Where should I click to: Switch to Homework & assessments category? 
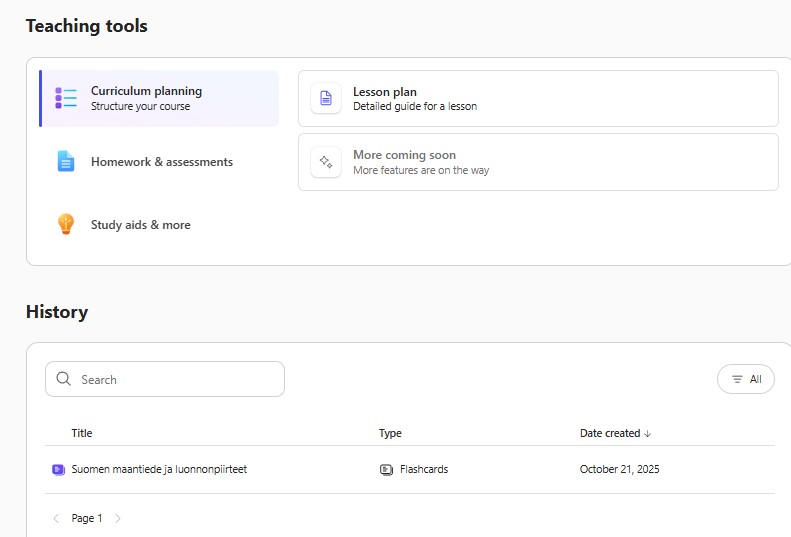coord(161,162)
